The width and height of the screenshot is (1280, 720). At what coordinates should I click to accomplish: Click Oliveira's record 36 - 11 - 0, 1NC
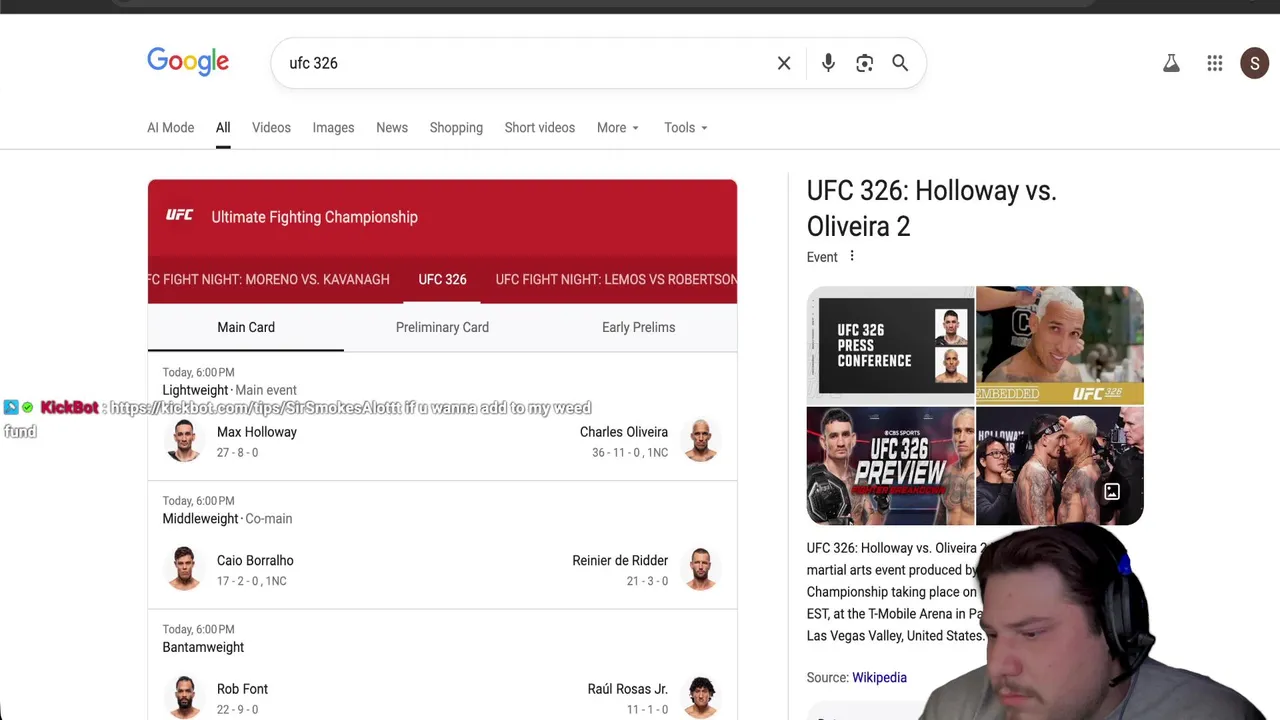click(630, 452)
